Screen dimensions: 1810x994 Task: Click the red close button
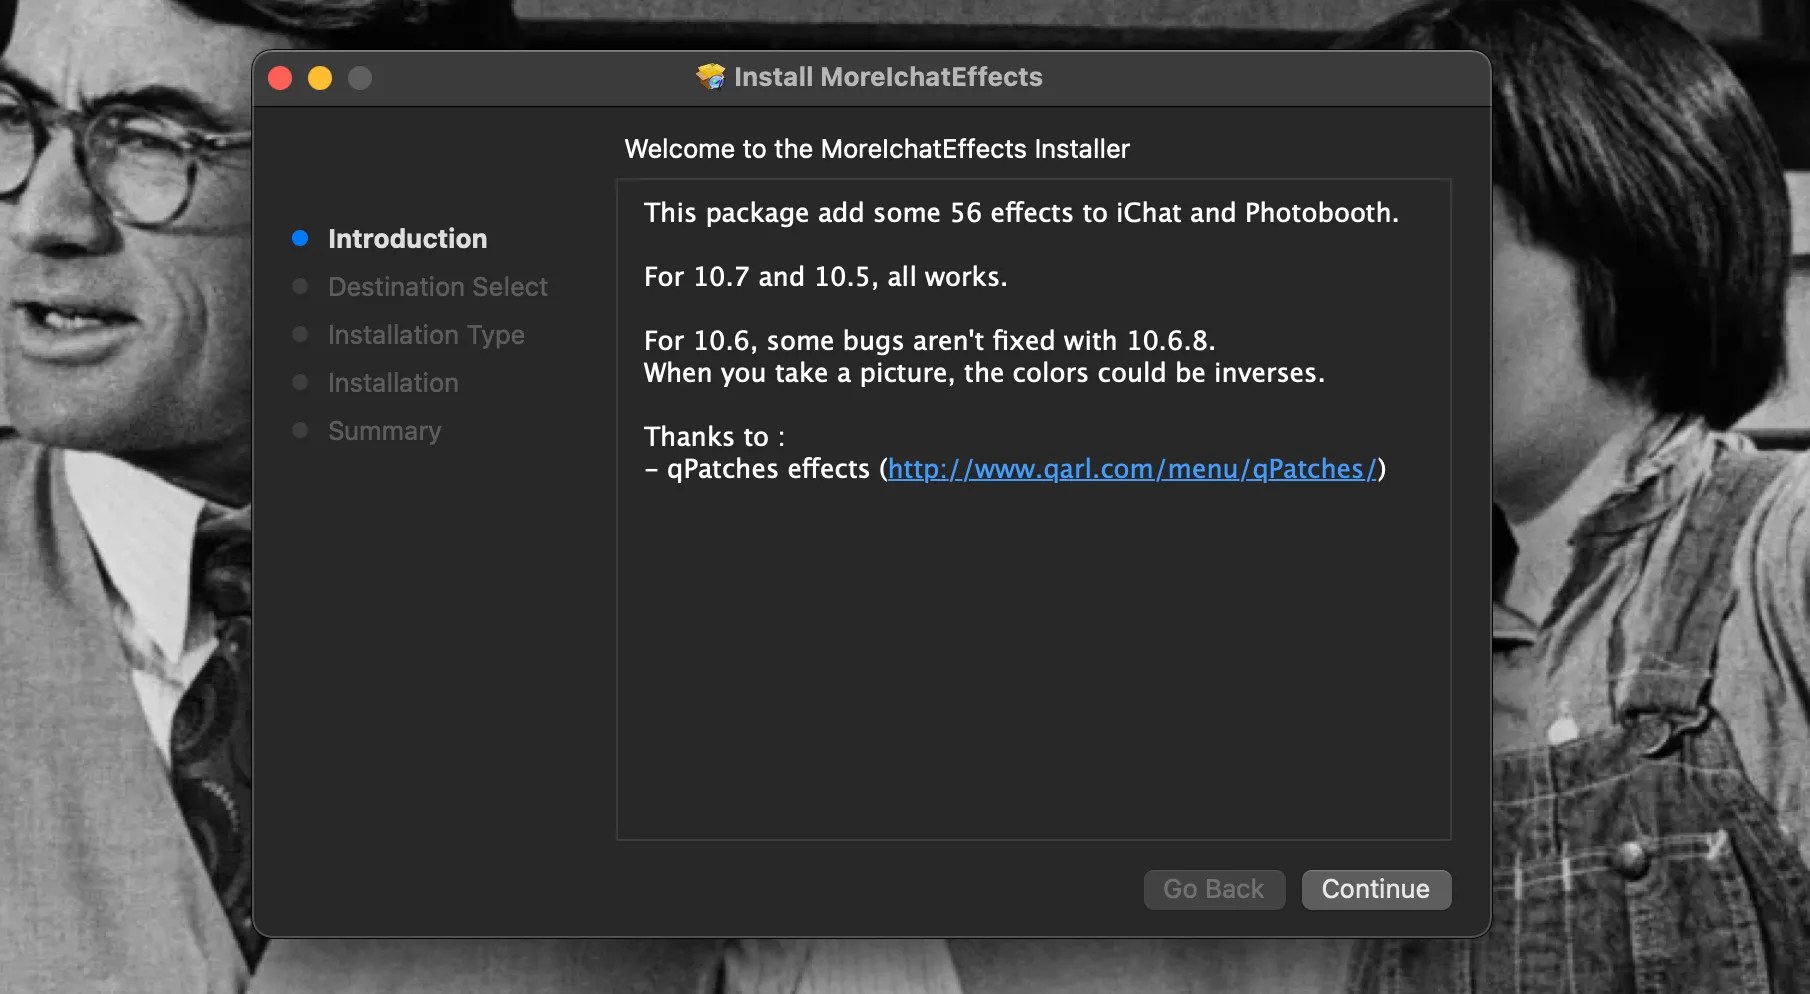280,77
